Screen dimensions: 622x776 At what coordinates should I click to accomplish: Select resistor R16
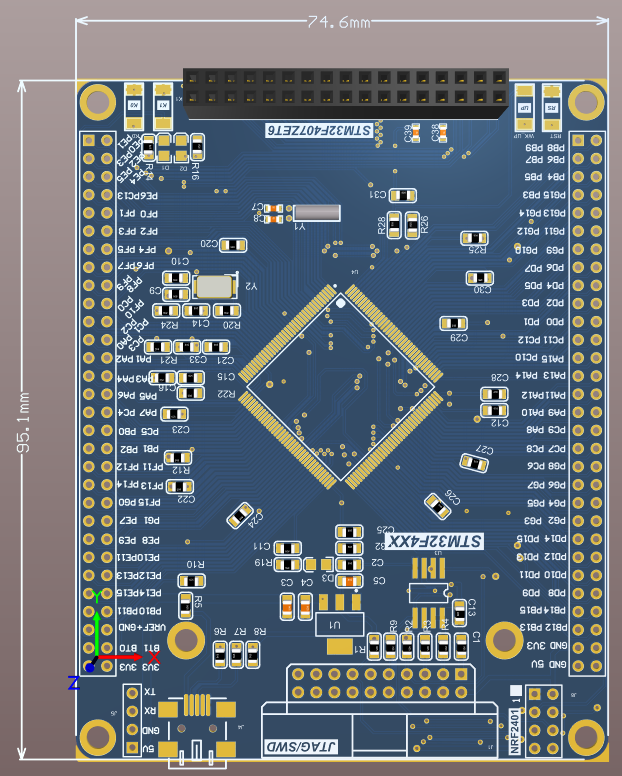(x=197, y=147)
